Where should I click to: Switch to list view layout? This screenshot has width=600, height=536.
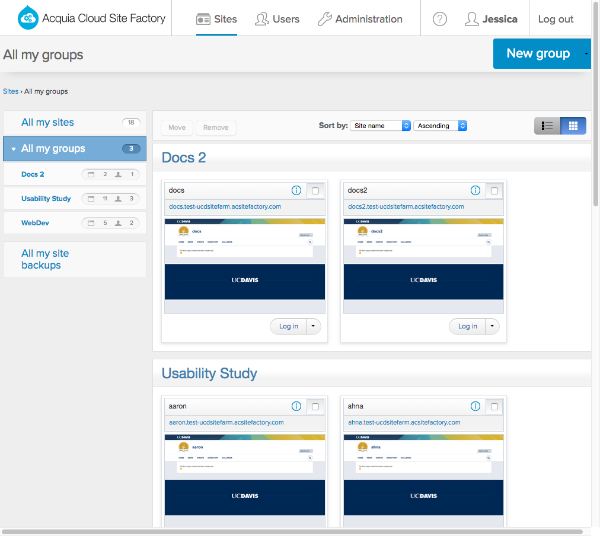click(x=547, y=126)
